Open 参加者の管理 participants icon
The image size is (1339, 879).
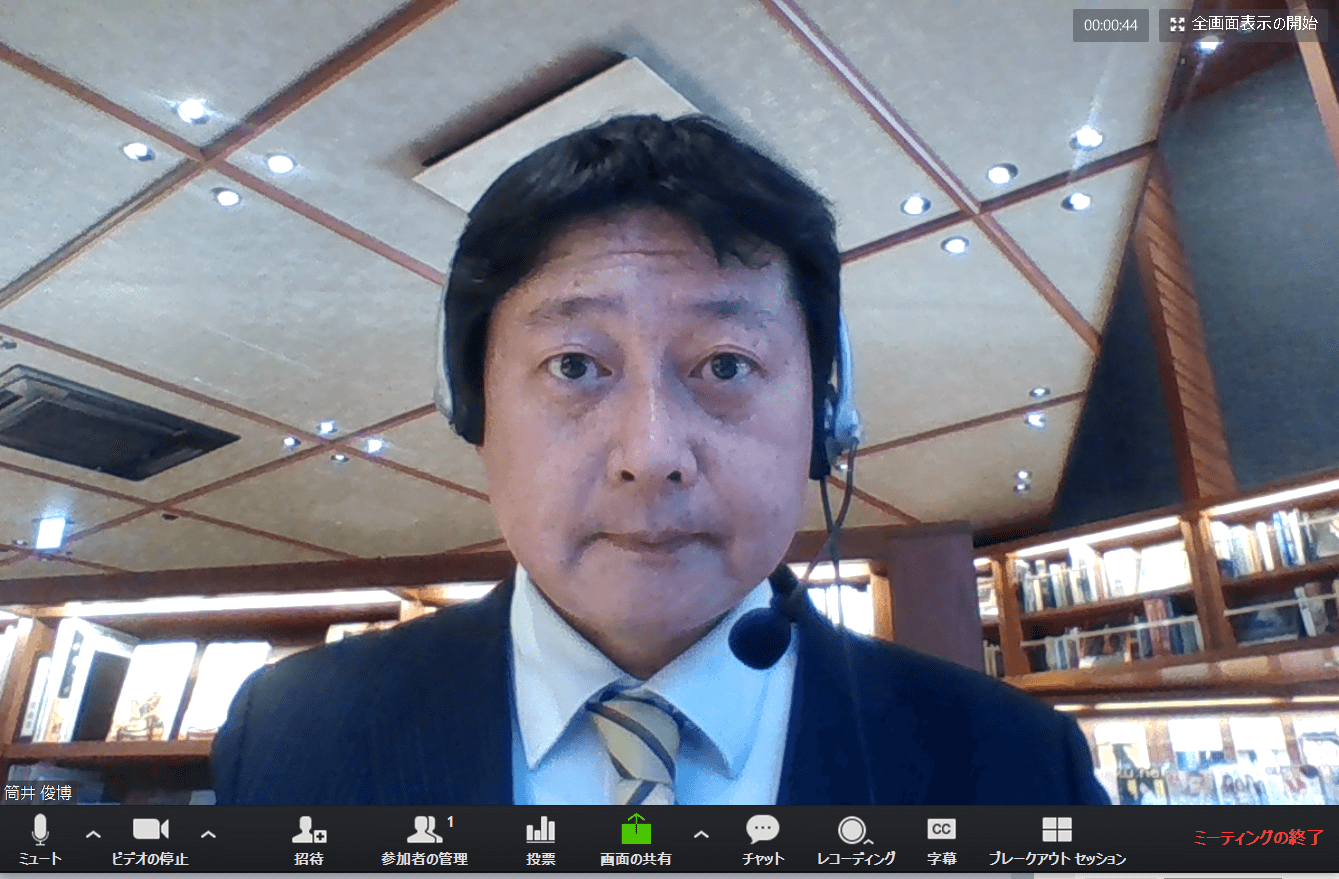click(424, 830)
